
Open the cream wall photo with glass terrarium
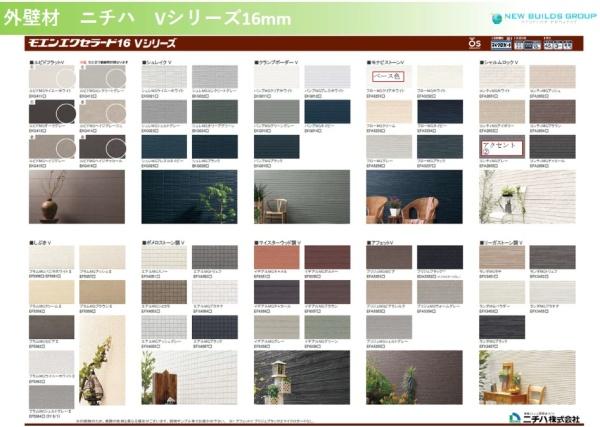(102, 360)
